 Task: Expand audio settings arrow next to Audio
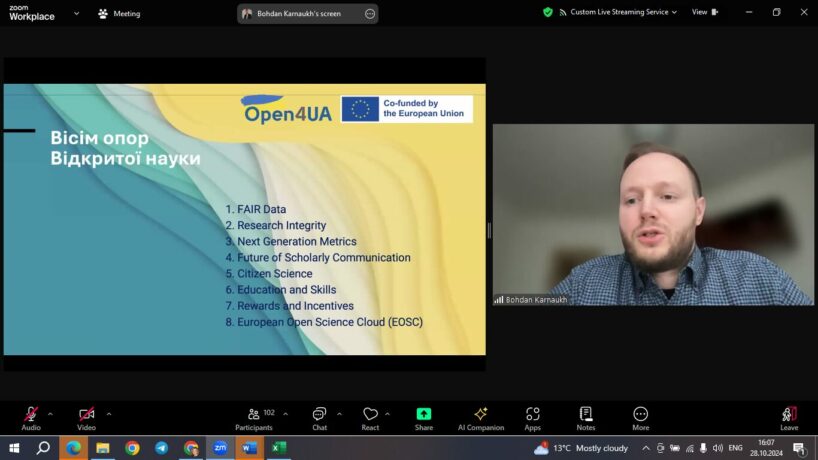(x=50, y=413)
